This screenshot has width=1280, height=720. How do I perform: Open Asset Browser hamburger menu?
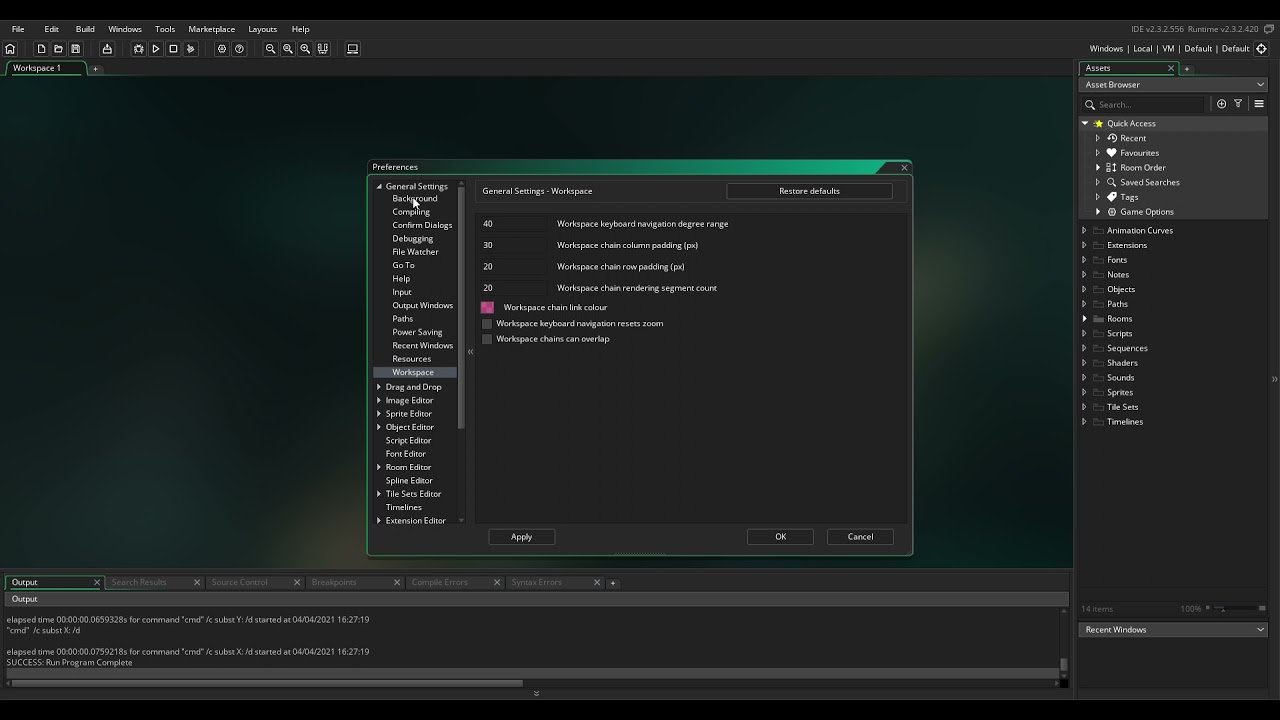[x=1259, y=104]
